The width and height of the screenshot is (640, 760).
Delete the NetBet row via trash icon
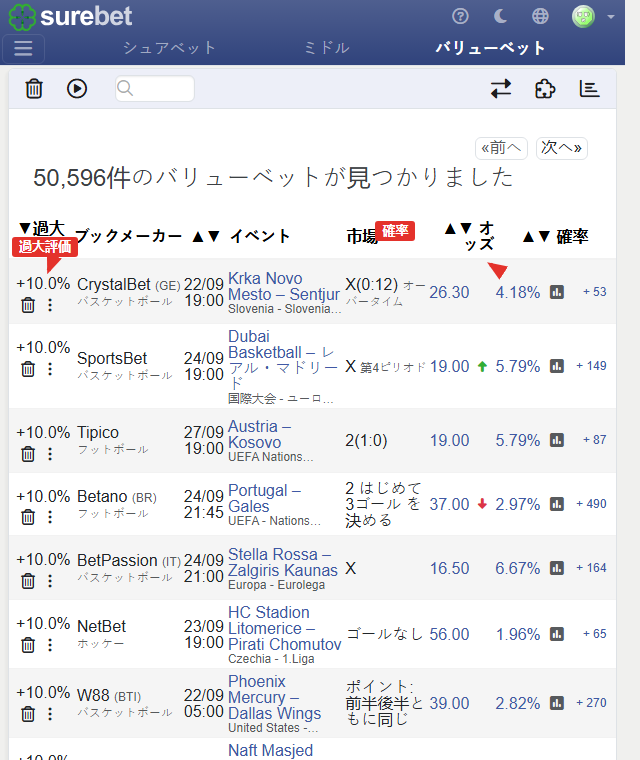click(28, 645)
